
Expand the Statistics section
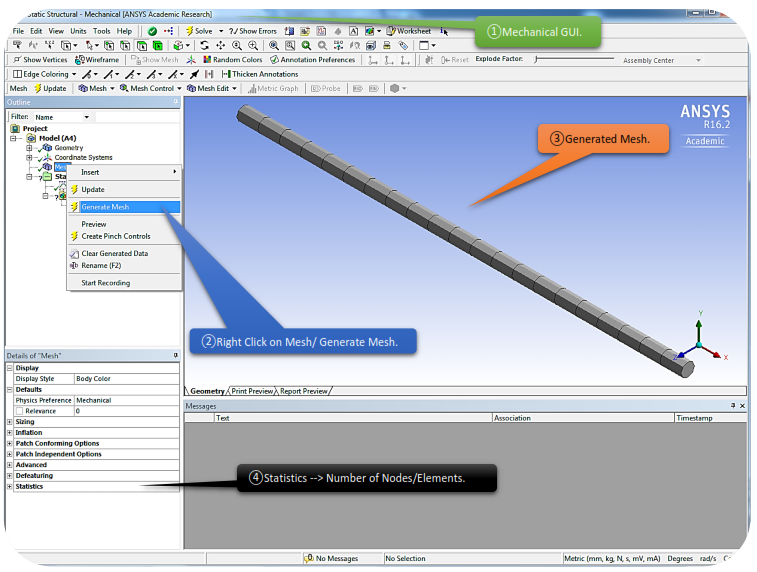(x=10, y=487)
